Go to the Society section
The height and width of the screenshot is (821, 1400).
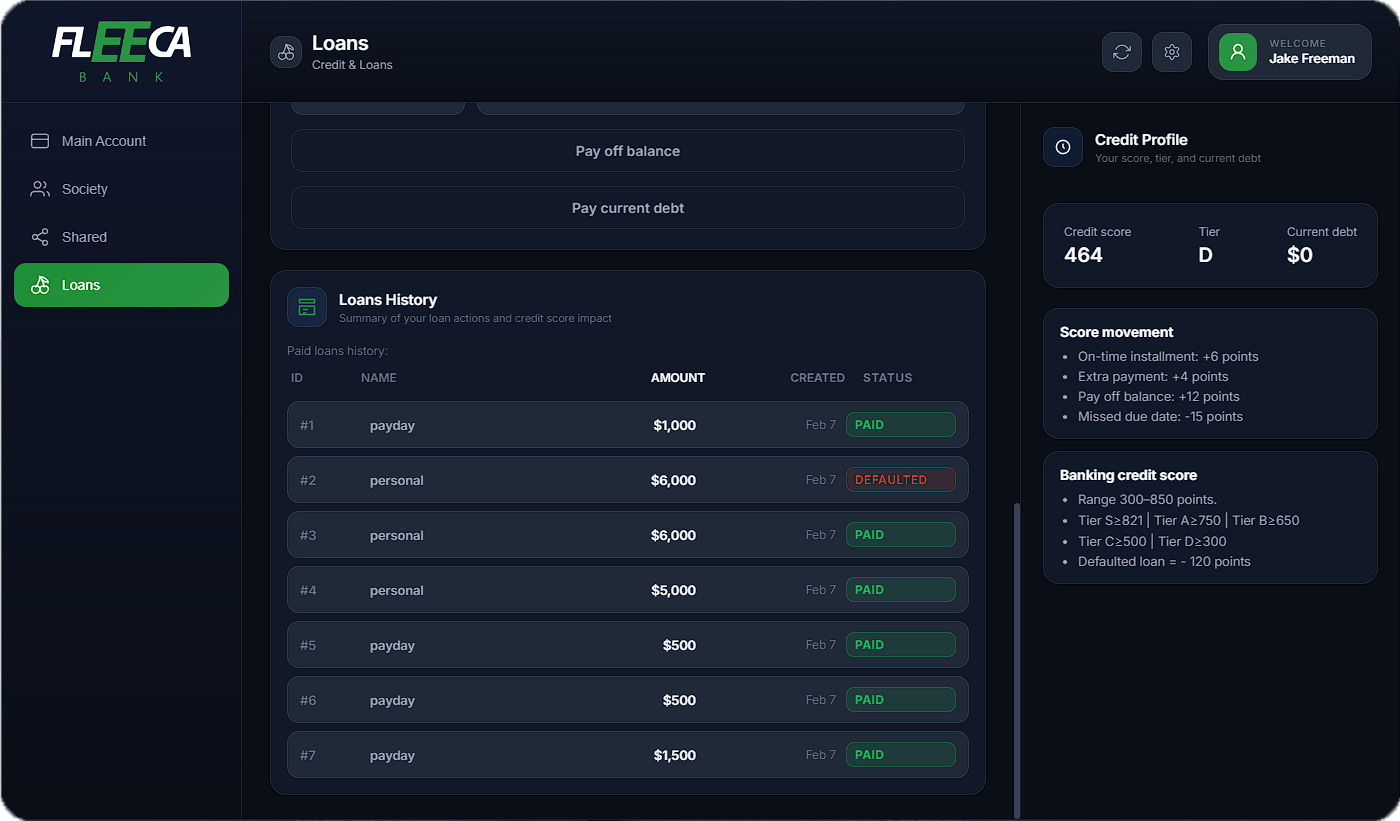pyautogui.click(x=121, y=189)
